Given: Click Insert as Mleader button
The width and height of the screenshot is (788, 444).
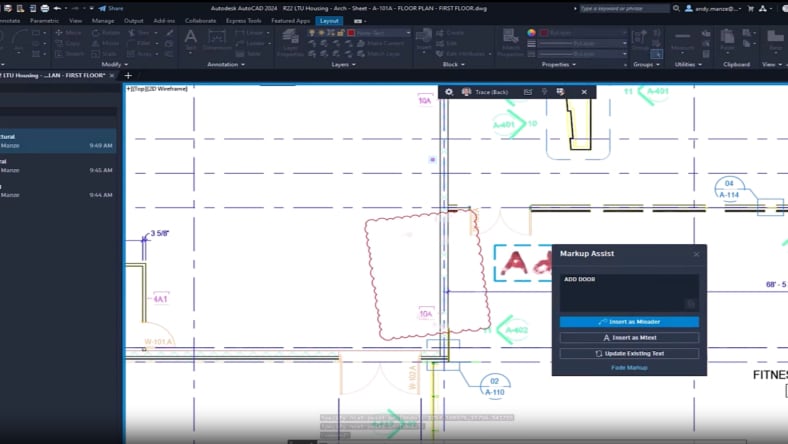Looking at the screenshot, I should 629,322.
